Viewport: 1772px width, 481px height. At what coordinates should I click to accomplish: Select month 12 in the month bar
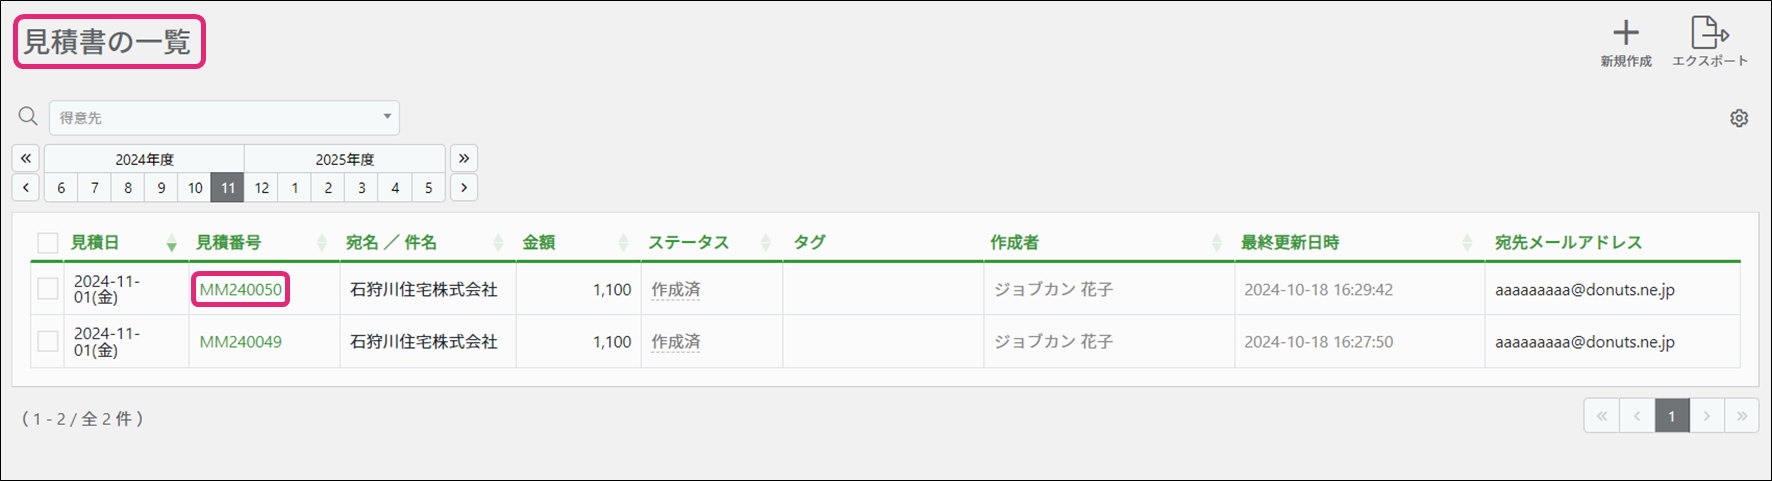(x=262, y=187)
